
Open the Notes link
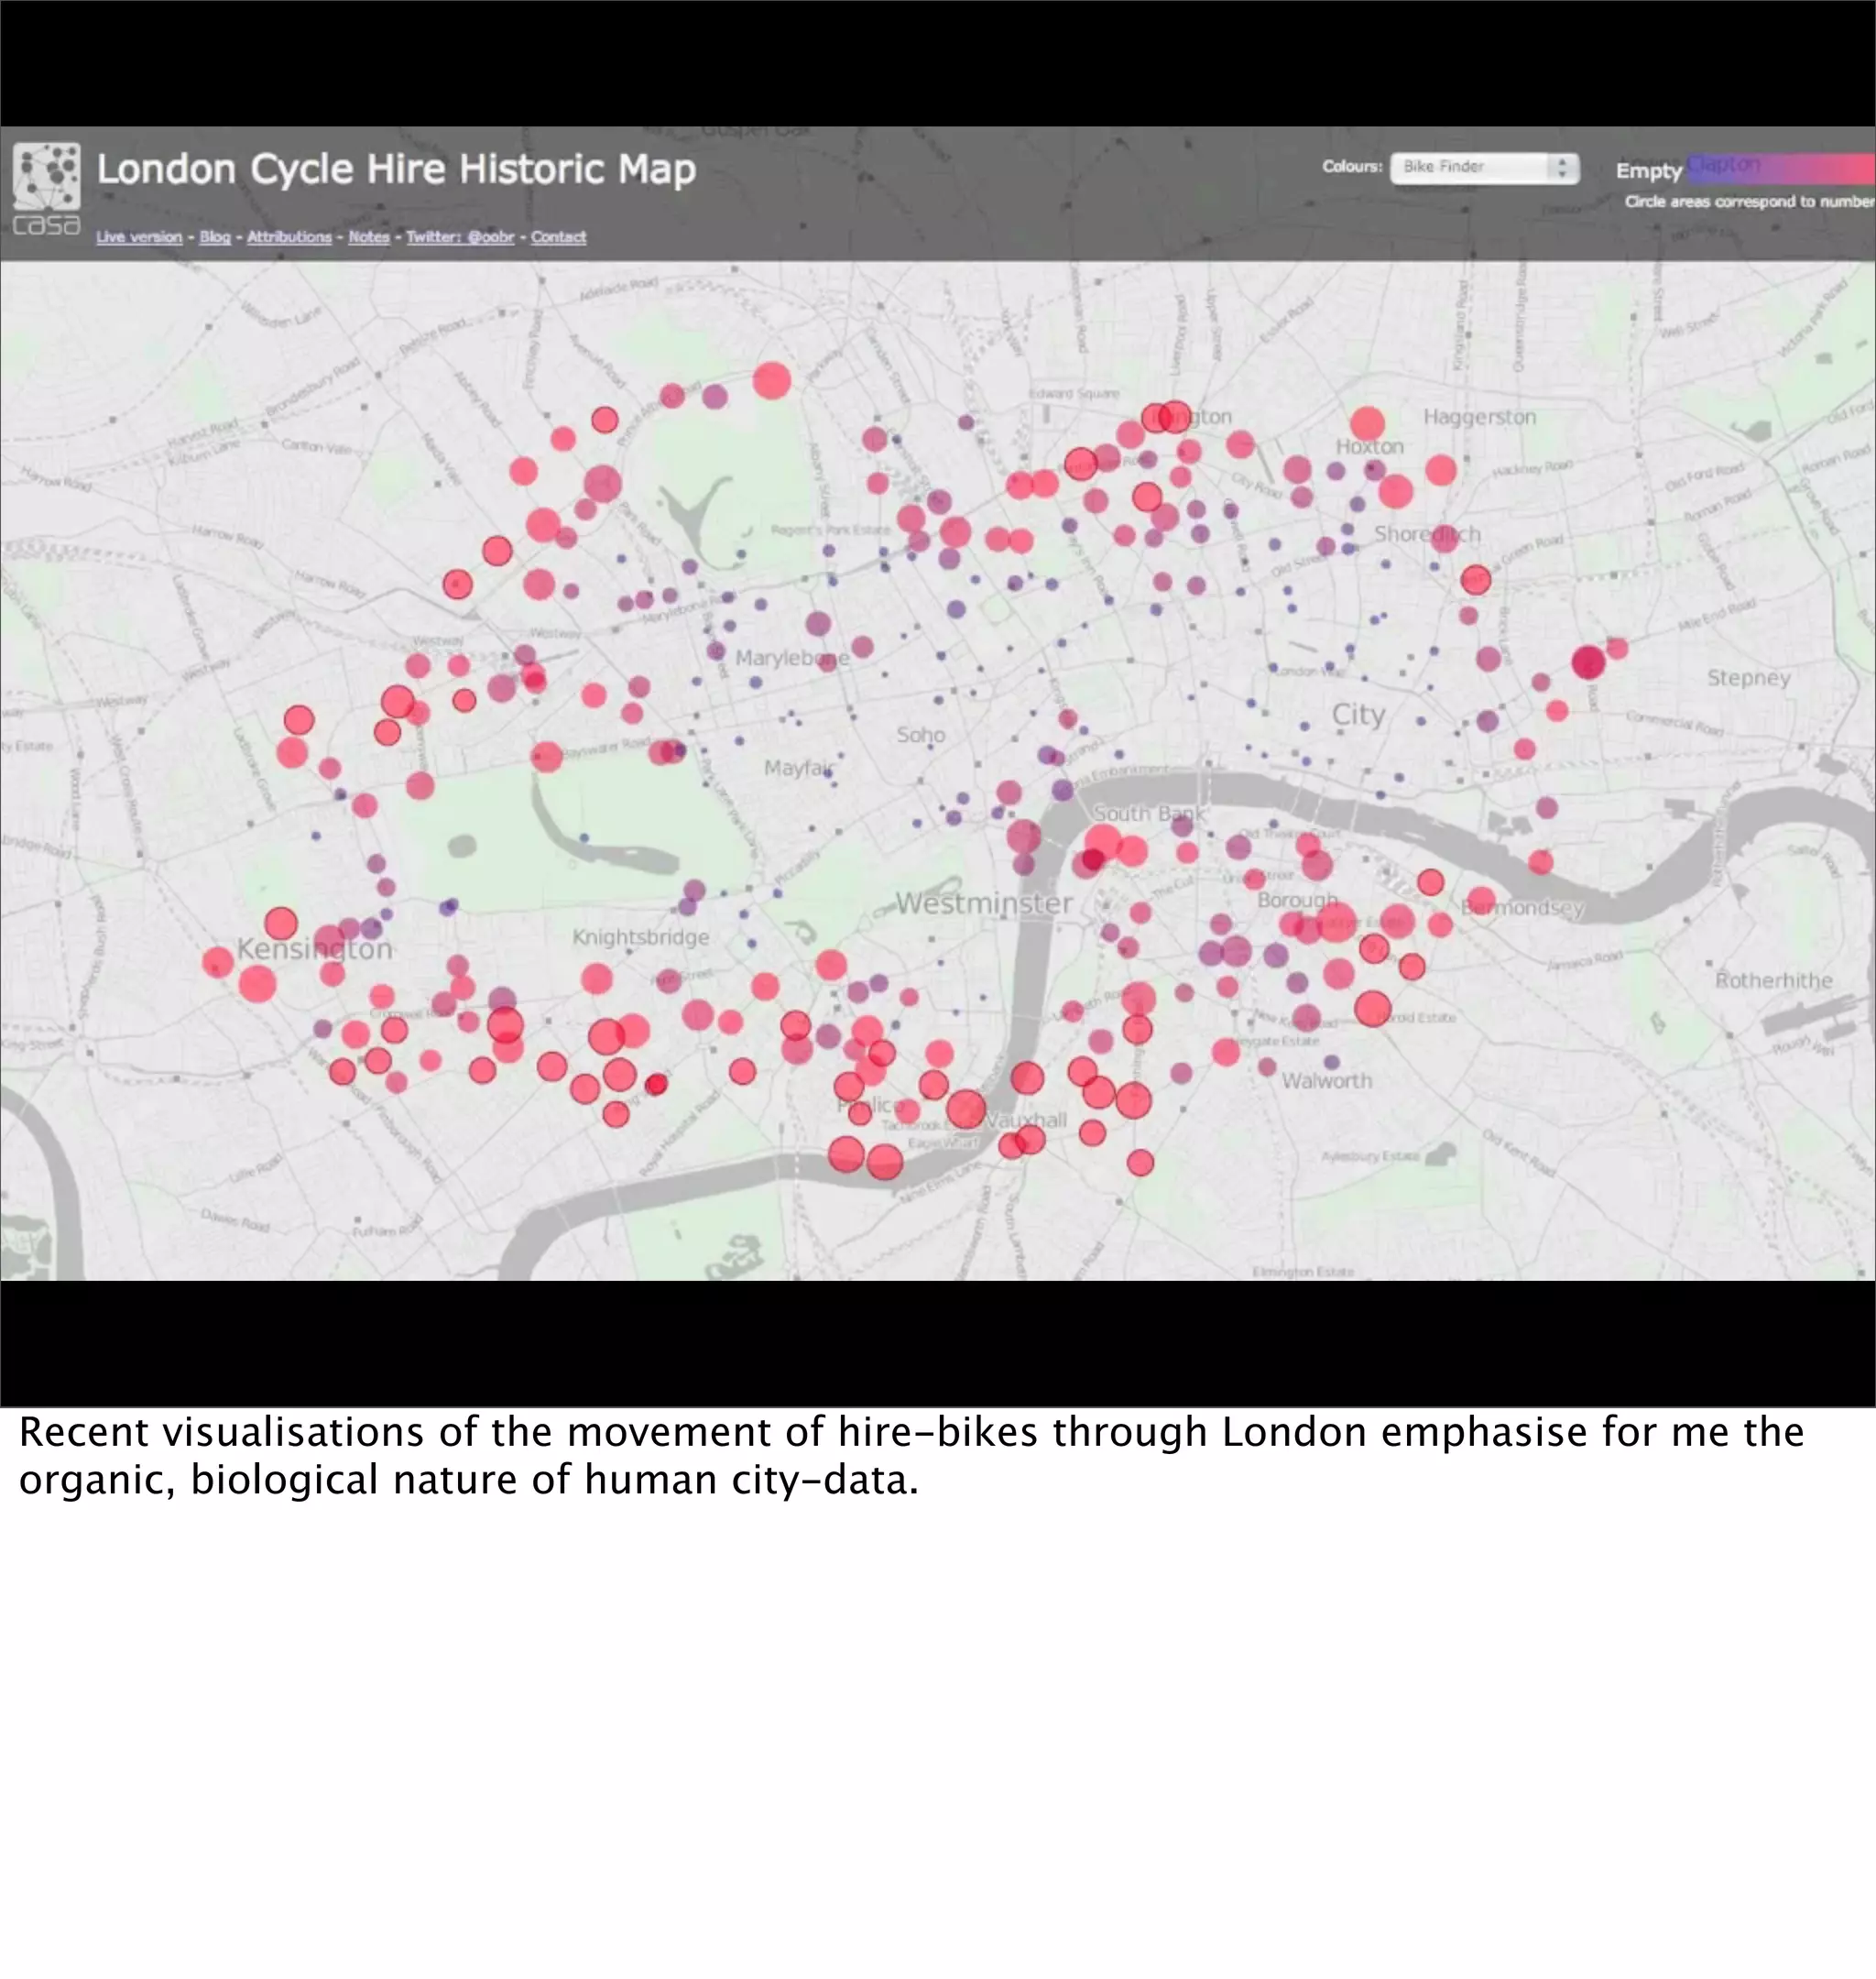(x=369, y=237)
